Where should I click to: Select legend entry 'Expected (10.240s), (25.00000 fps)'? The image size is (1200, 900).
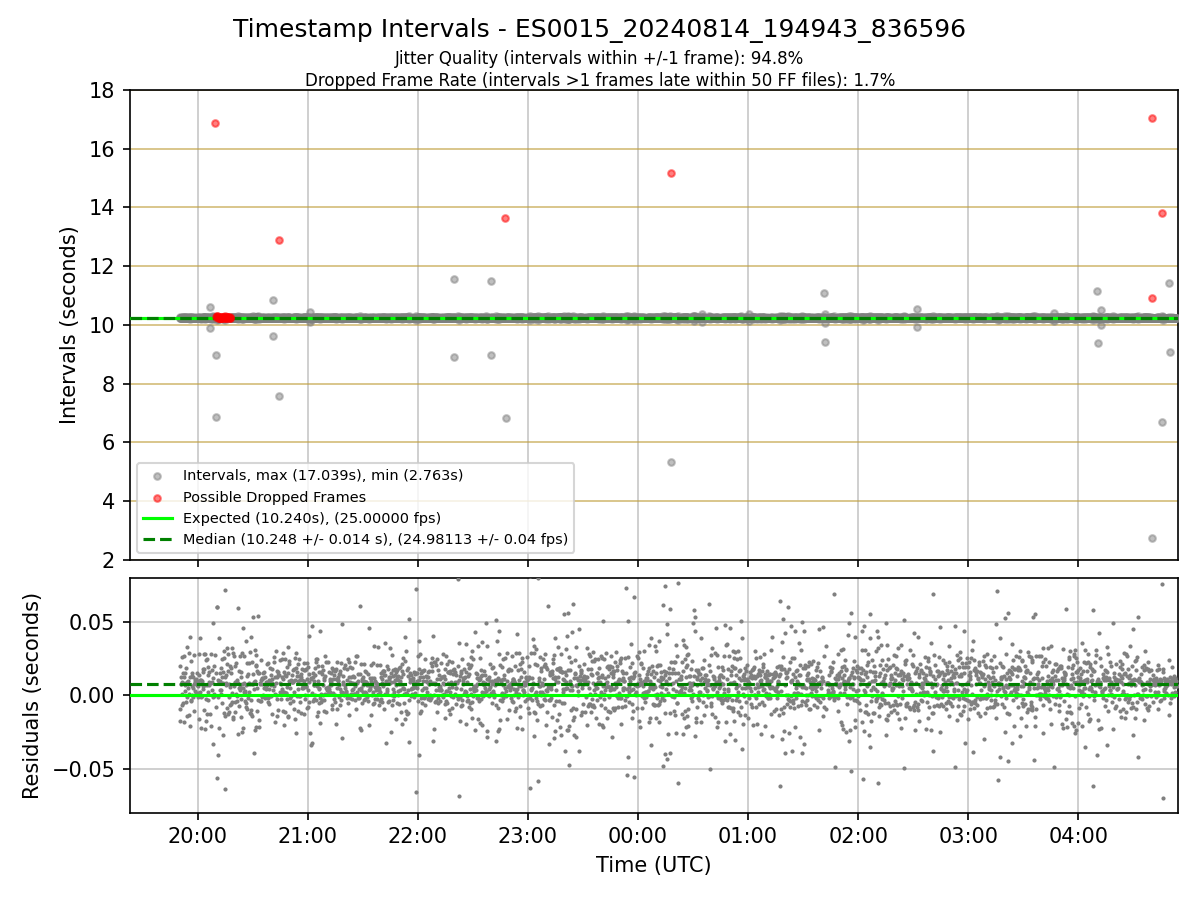click(x=311, y=518)
